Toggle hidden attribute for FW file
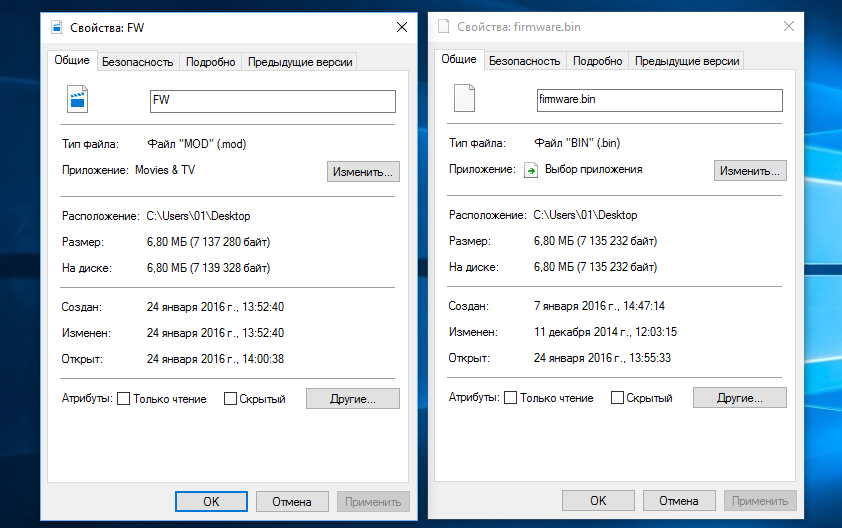 click(x=231, y=399)
